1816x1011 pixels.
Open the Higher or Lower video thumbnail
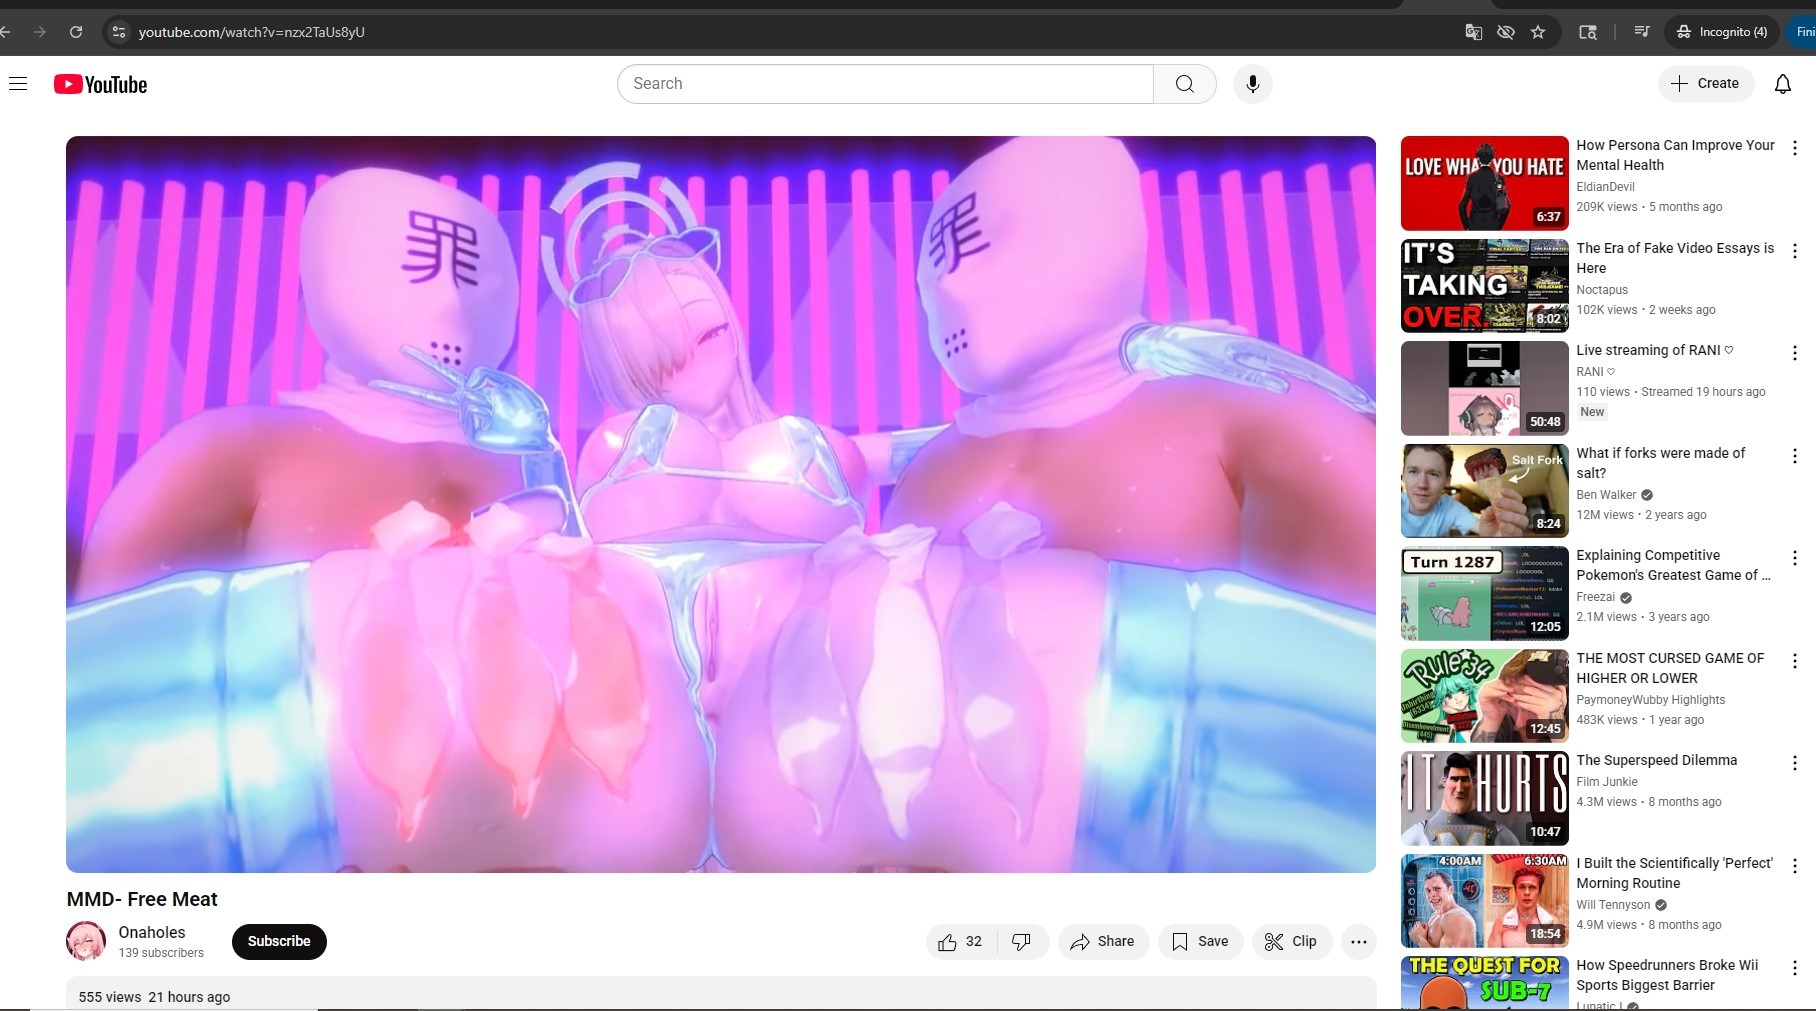pyautogui.click(x=1484, y=696)
